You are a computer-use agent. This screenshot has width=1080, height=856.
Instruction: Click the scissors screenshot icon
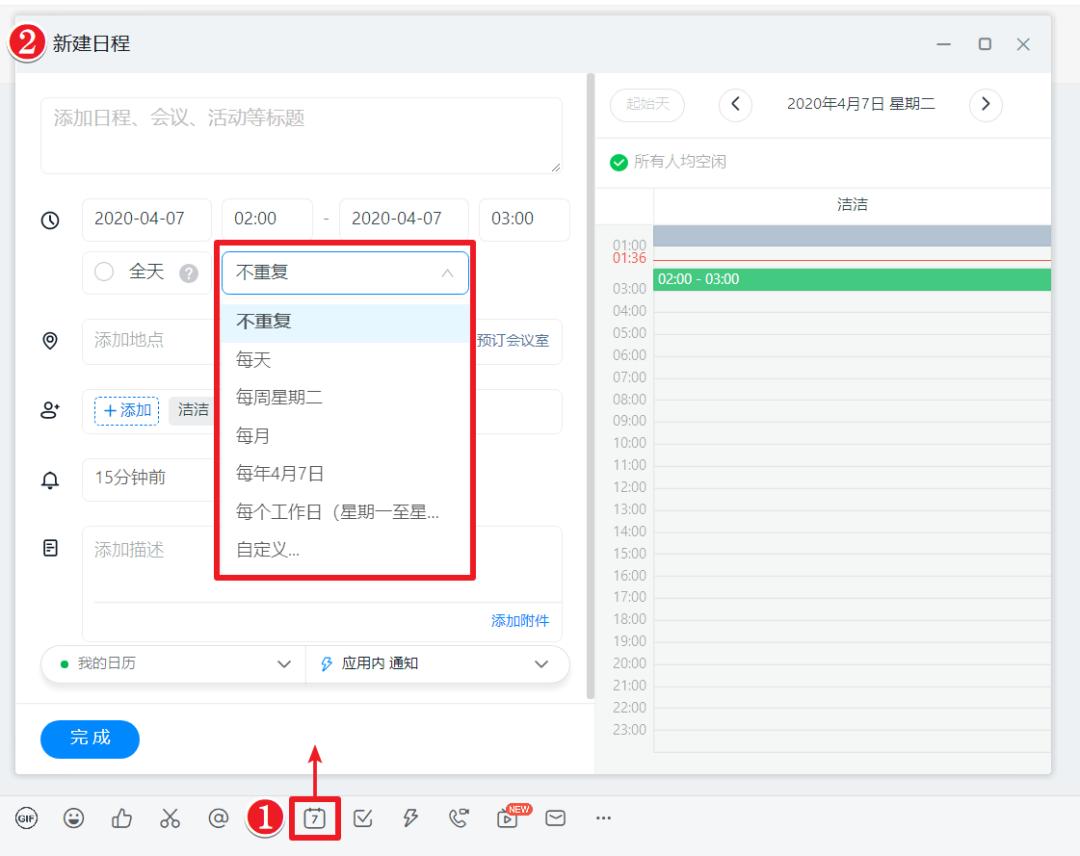169,817
